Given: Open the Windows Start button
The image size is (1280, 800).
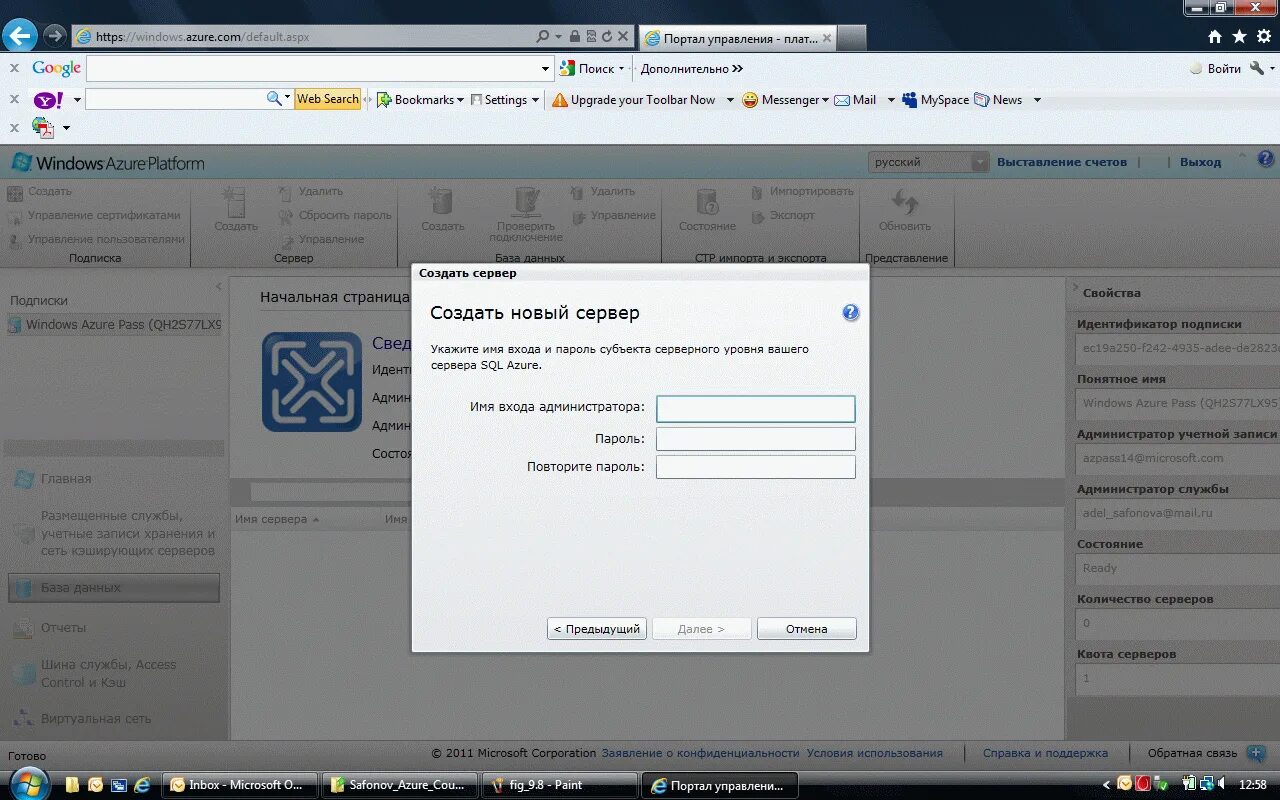Looking at the screenshot, I should (27, 784).
